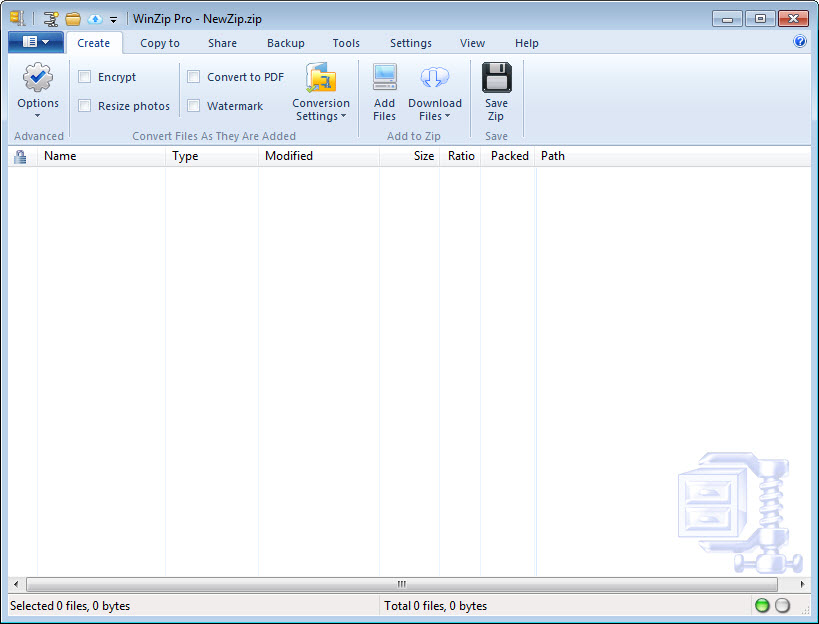This screenshot has height=624, width=819.
Task: Enable the Encrypt checkbox
Action: [x=85, y=77]
